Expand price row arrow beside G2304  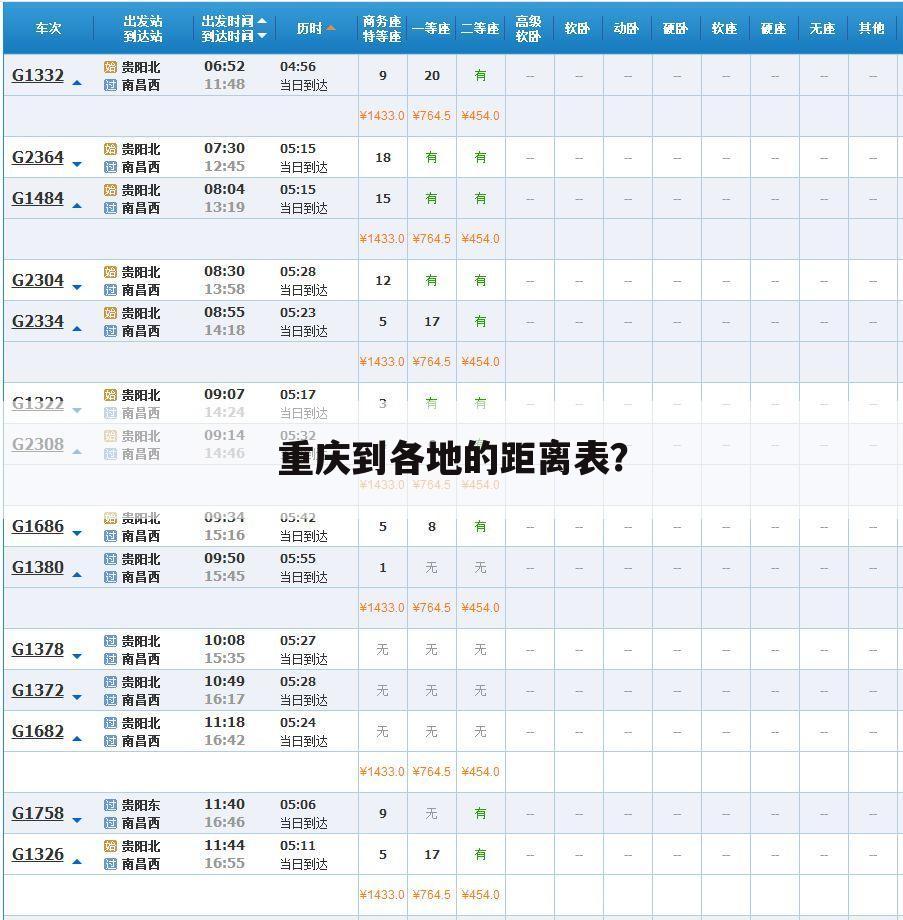[x=77, y=288]
